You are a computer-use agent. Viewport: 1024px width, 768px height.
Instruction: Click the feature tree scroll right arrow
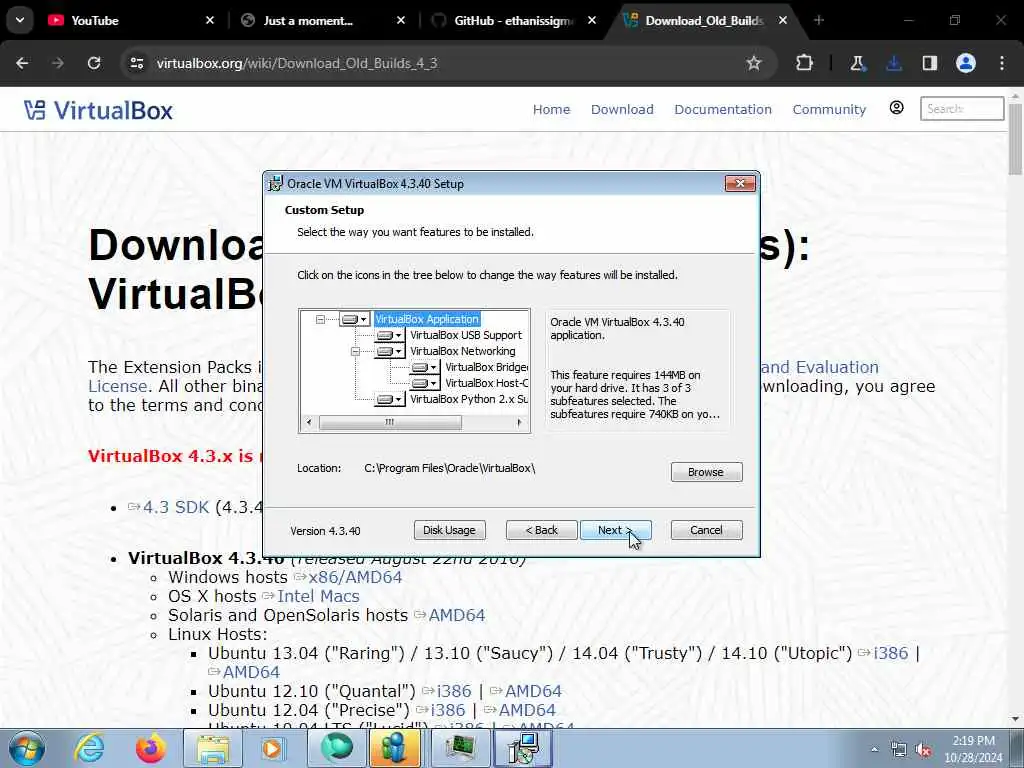click(x=519, y=423)
